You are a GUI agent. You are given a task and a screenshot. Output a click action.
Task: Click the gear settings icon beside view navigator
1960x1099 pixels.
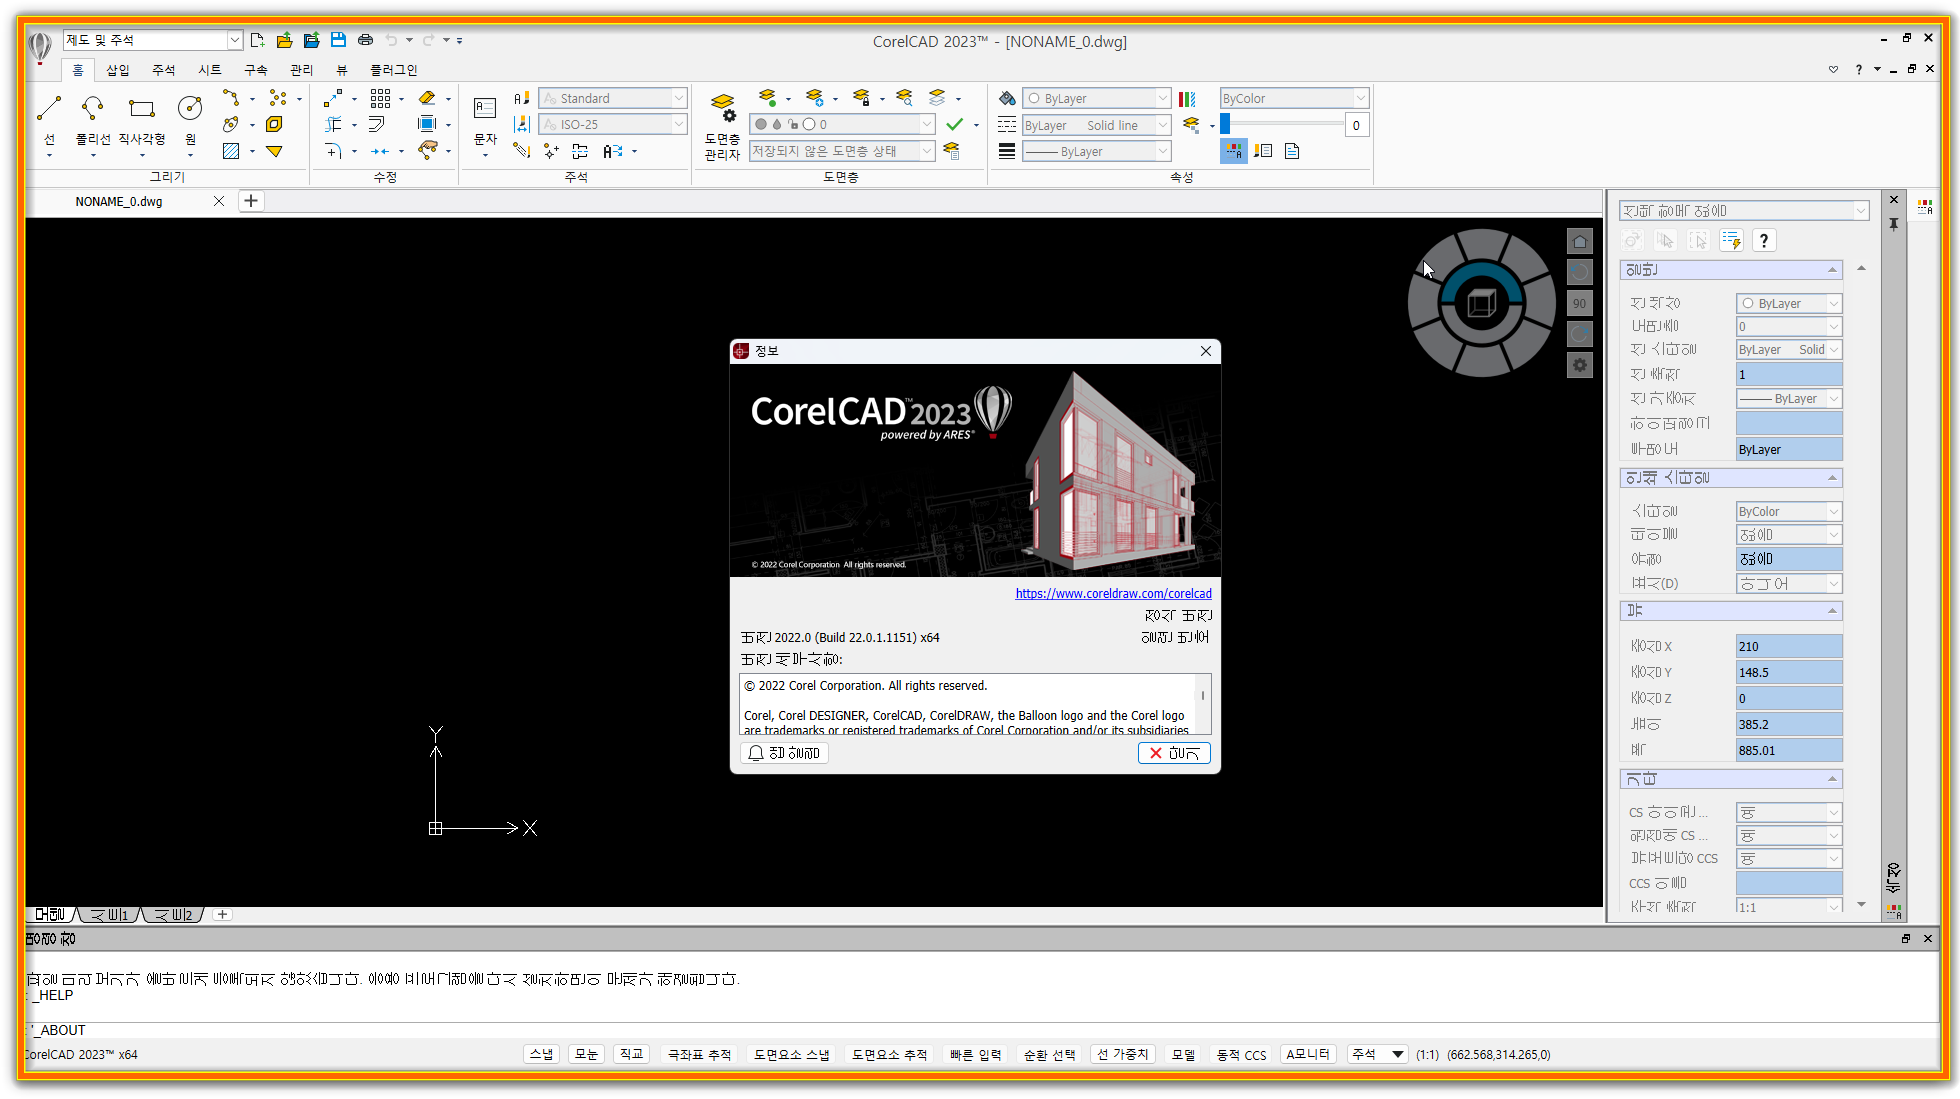coord(1580,365)
